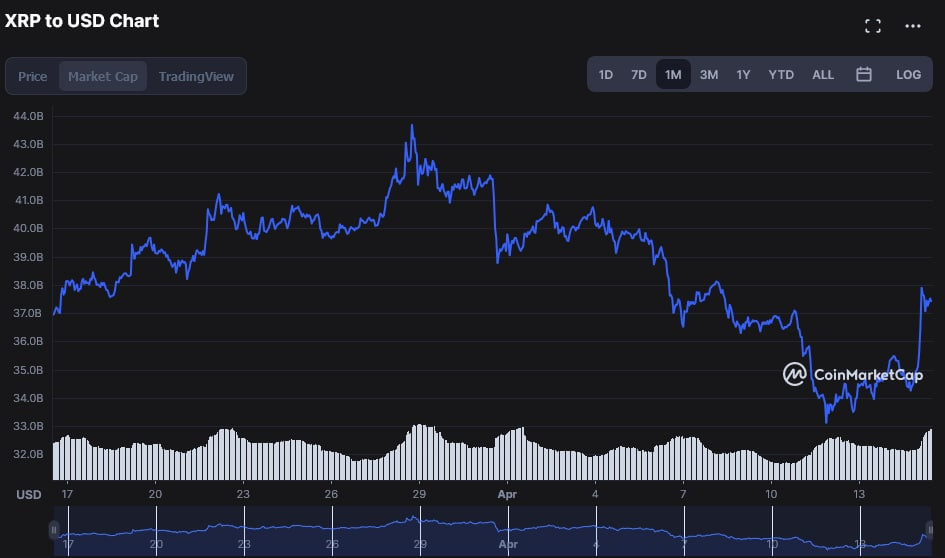Switch to the 3M time range
Image resolution: width=945 pixels, height=558 pixels.
[x=709, y=75]
